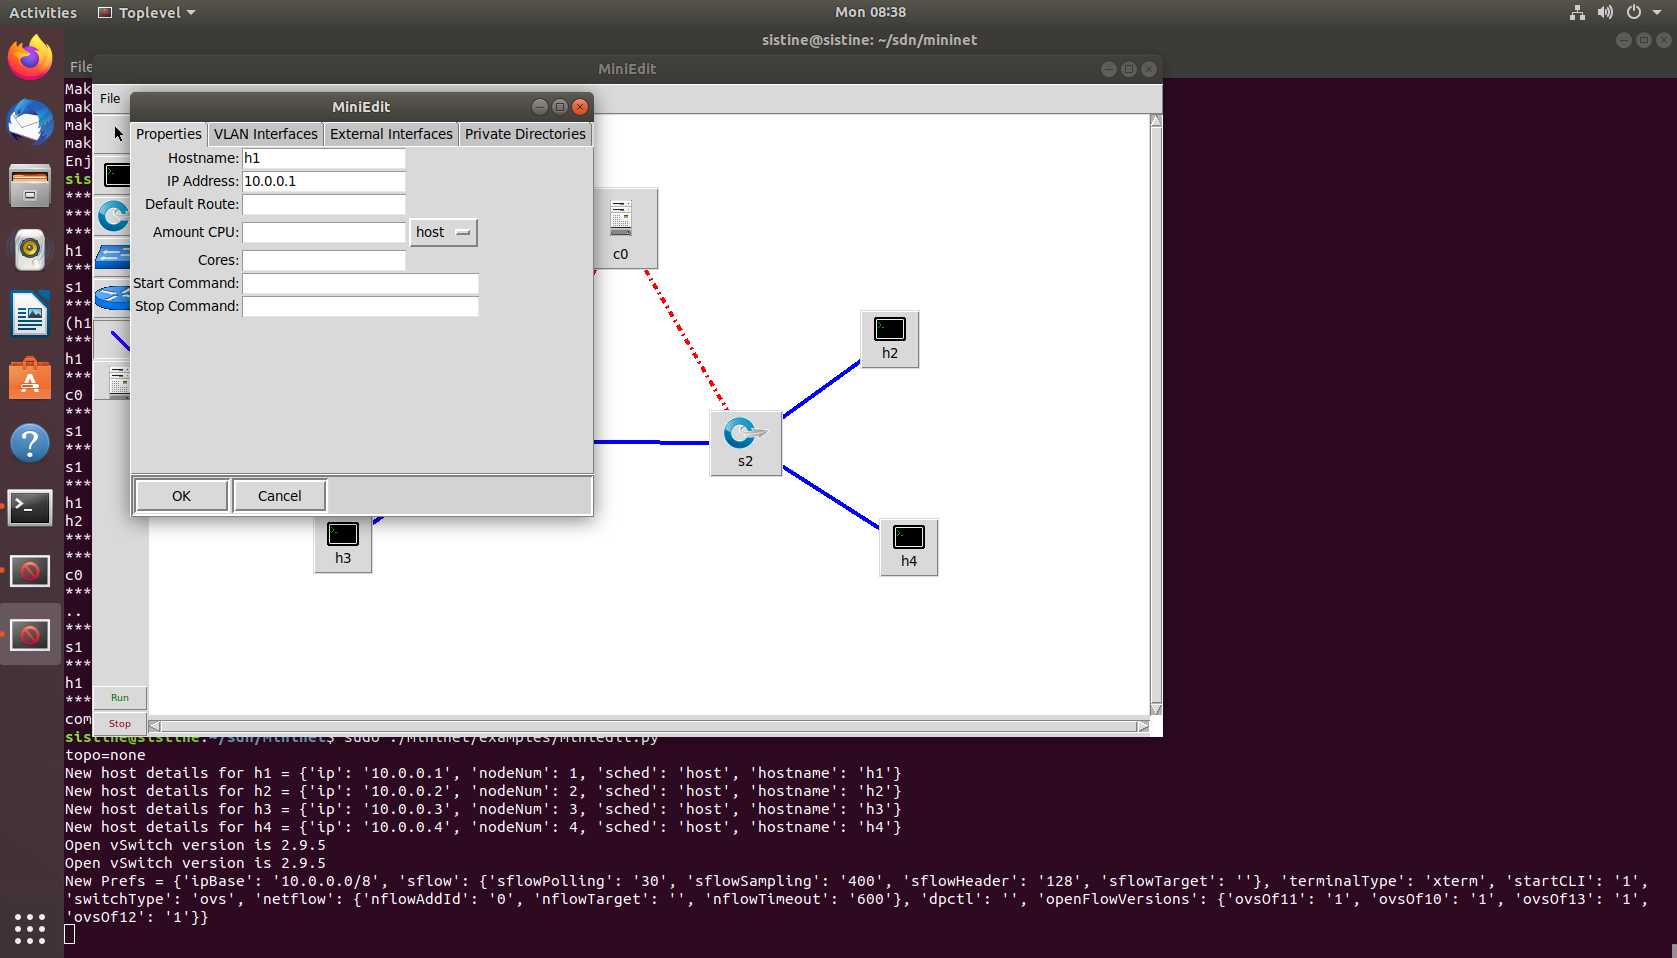Open Firefox from the Ubuntu dock
Image resolution: width=1677 pixels, height=958 pixels.
tap(30, 57)
